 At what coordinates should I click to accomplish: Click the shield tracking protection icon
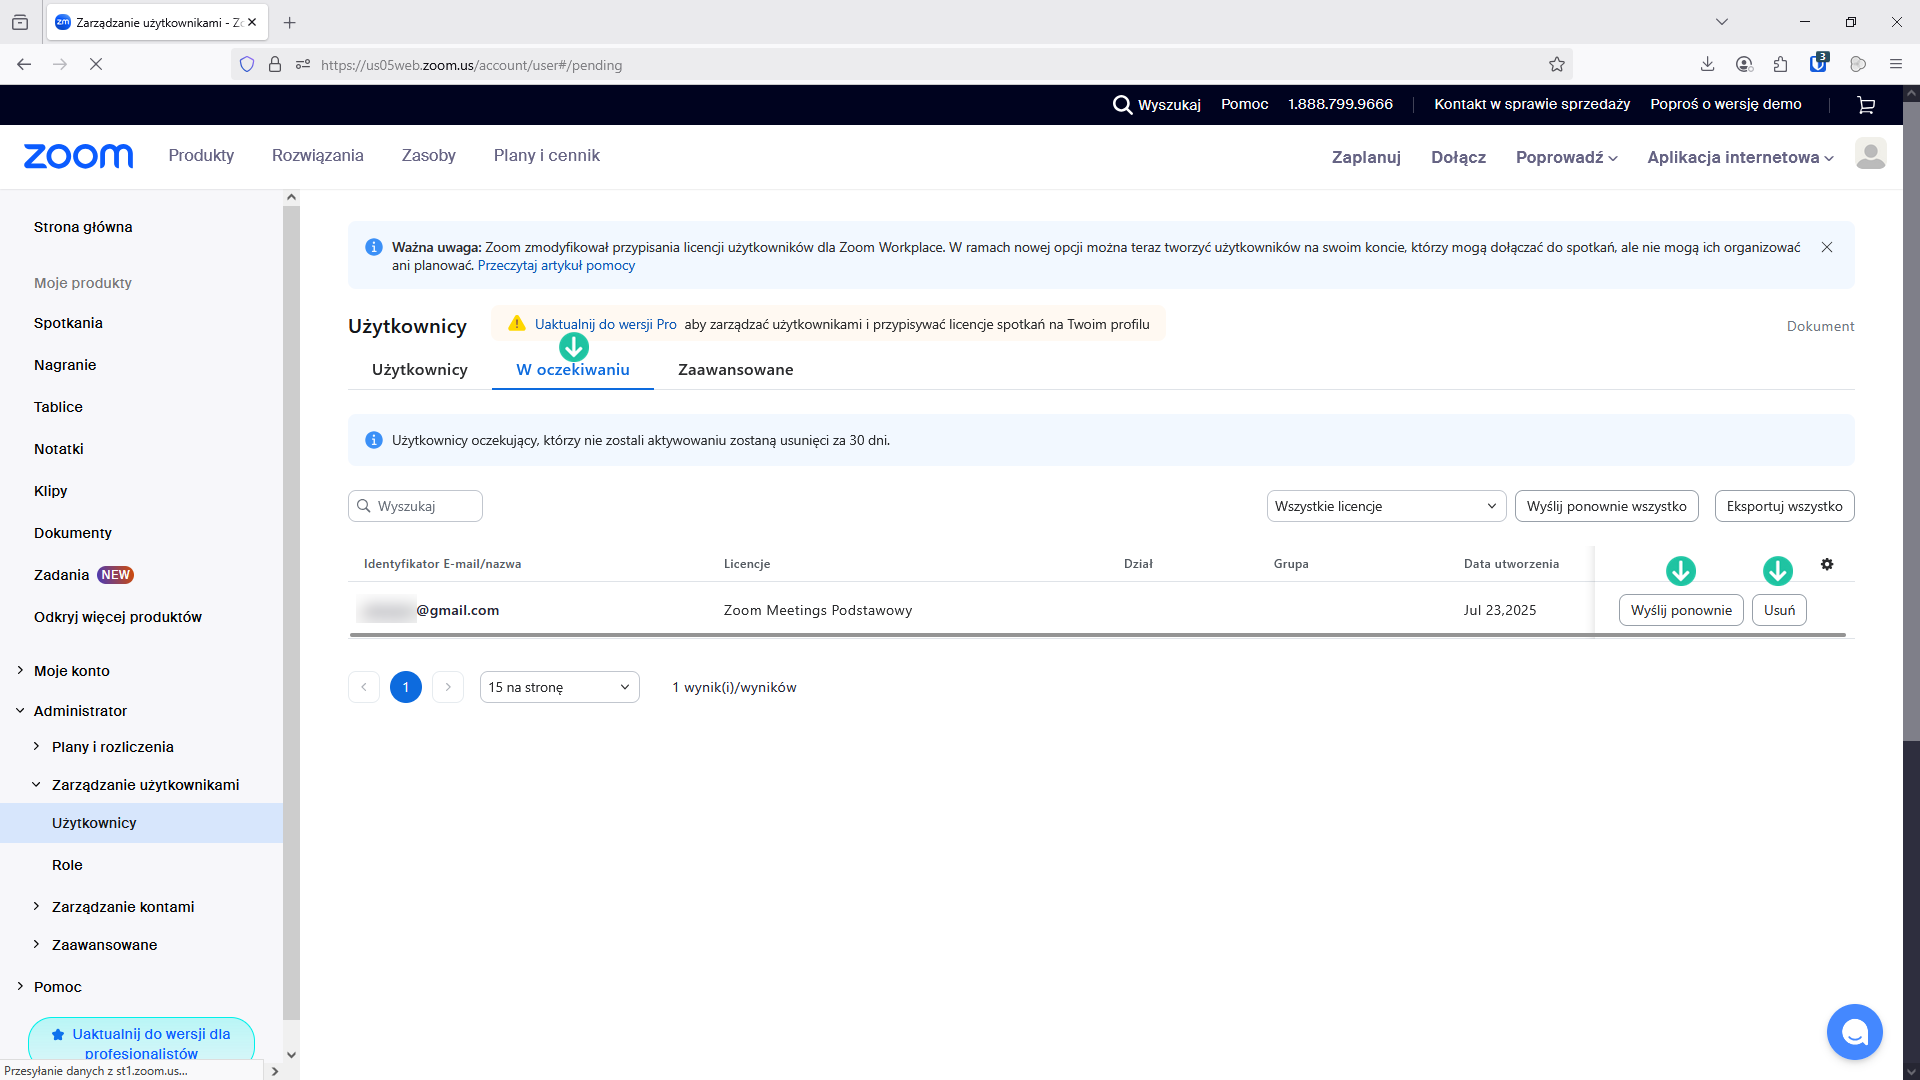point(247,65)
